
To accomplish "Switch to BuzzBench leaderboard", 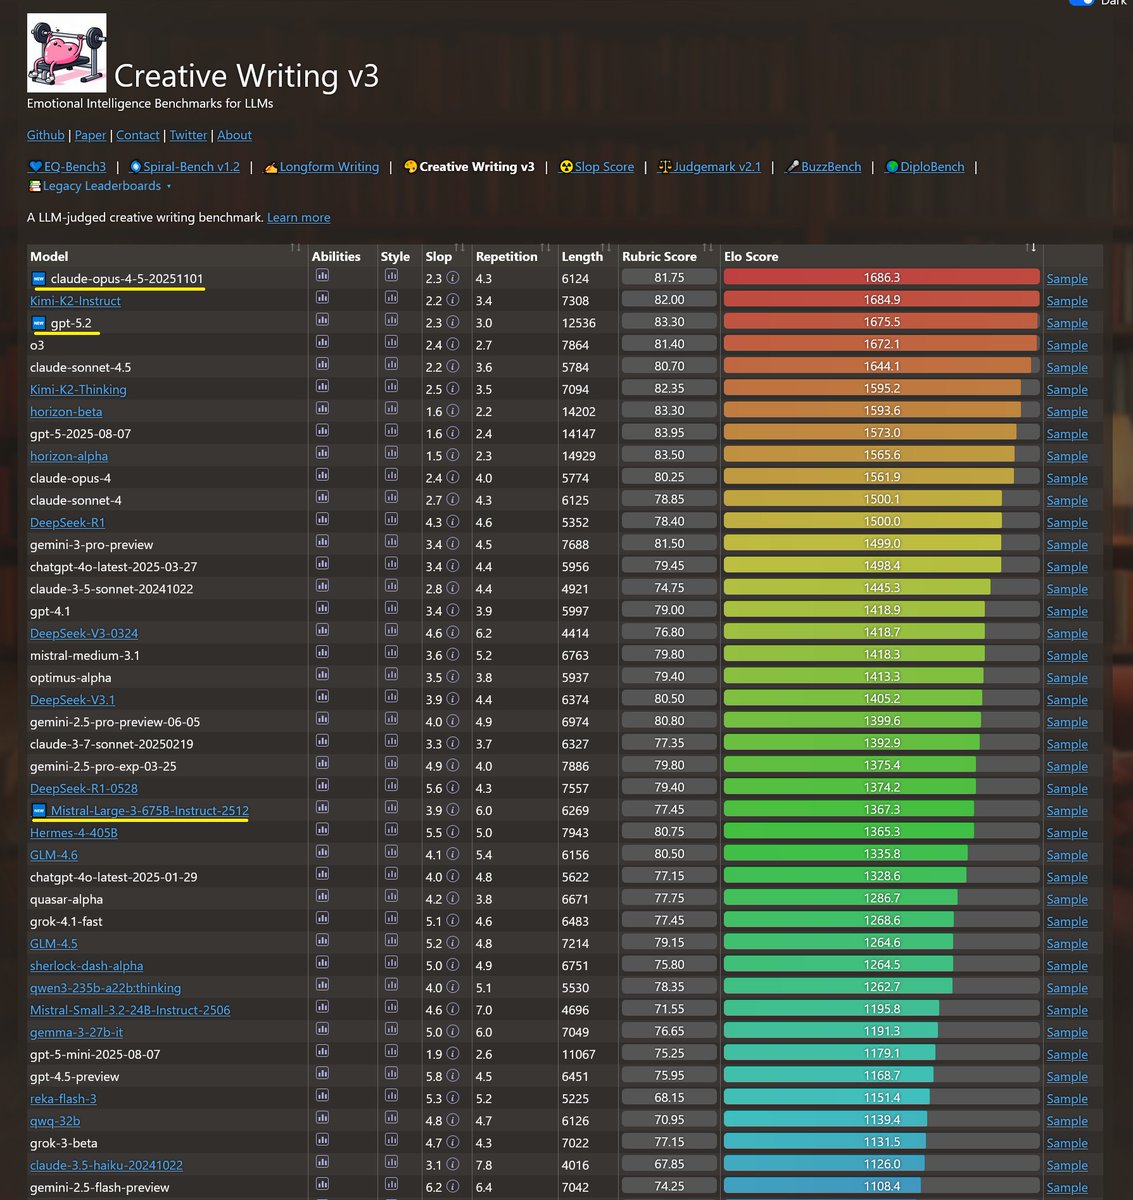I will coord(823,167).
